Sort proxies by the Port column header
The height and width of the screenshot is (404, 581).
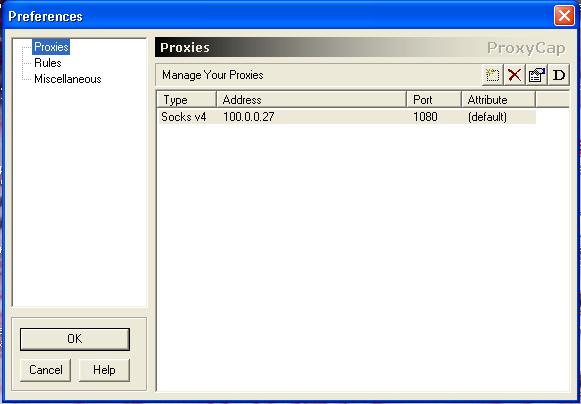click(x=434, y=99)
